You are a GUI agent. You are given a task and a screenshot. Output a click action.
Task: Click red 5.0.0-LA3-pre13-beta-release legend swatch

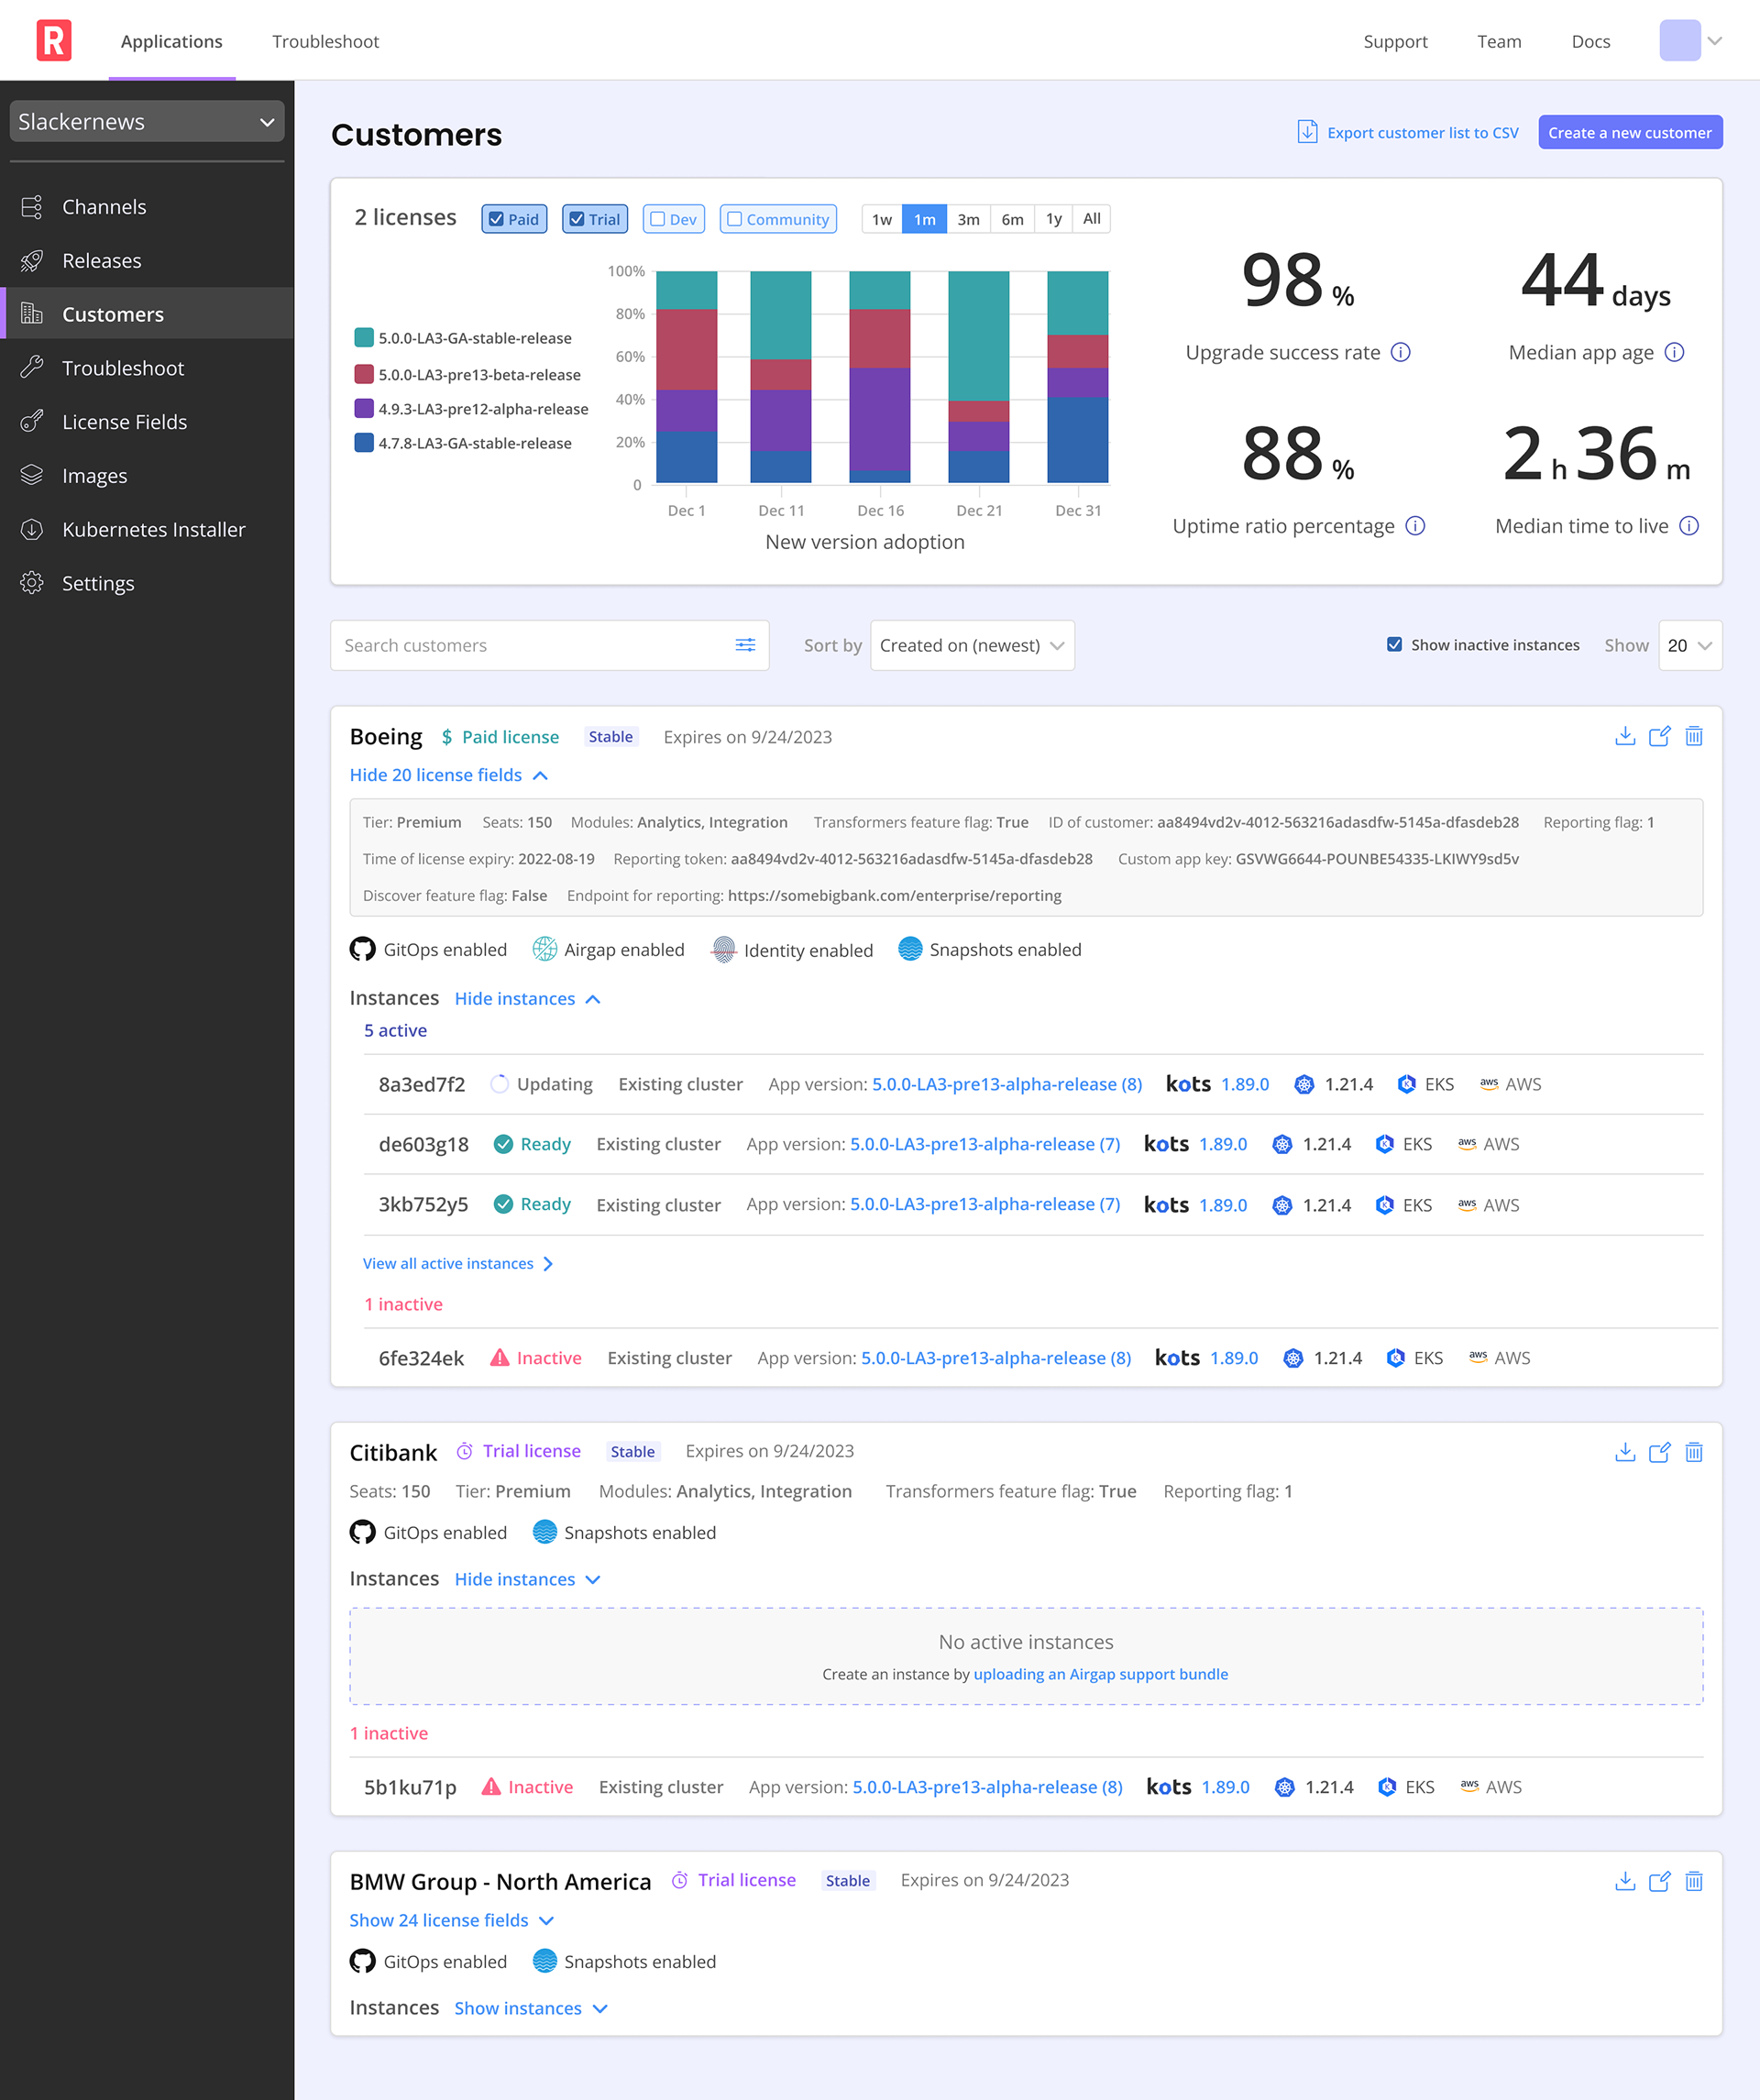coord(364,374)
